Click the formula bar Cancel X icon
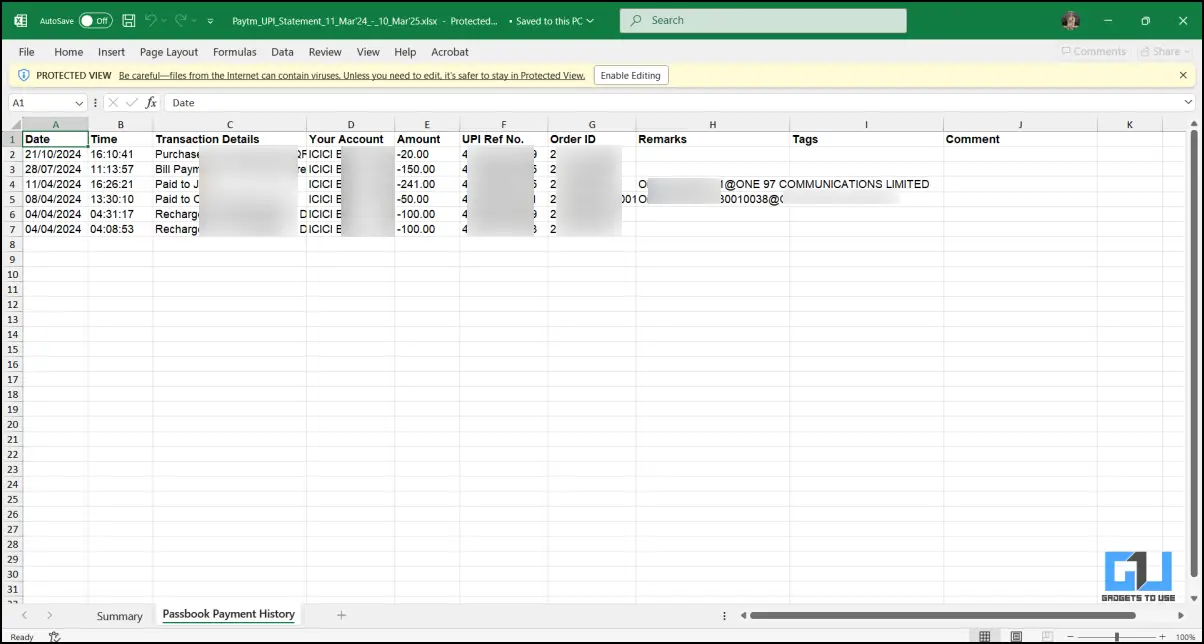The height and width of the screenshot is (644, 1204). [113, 103]
